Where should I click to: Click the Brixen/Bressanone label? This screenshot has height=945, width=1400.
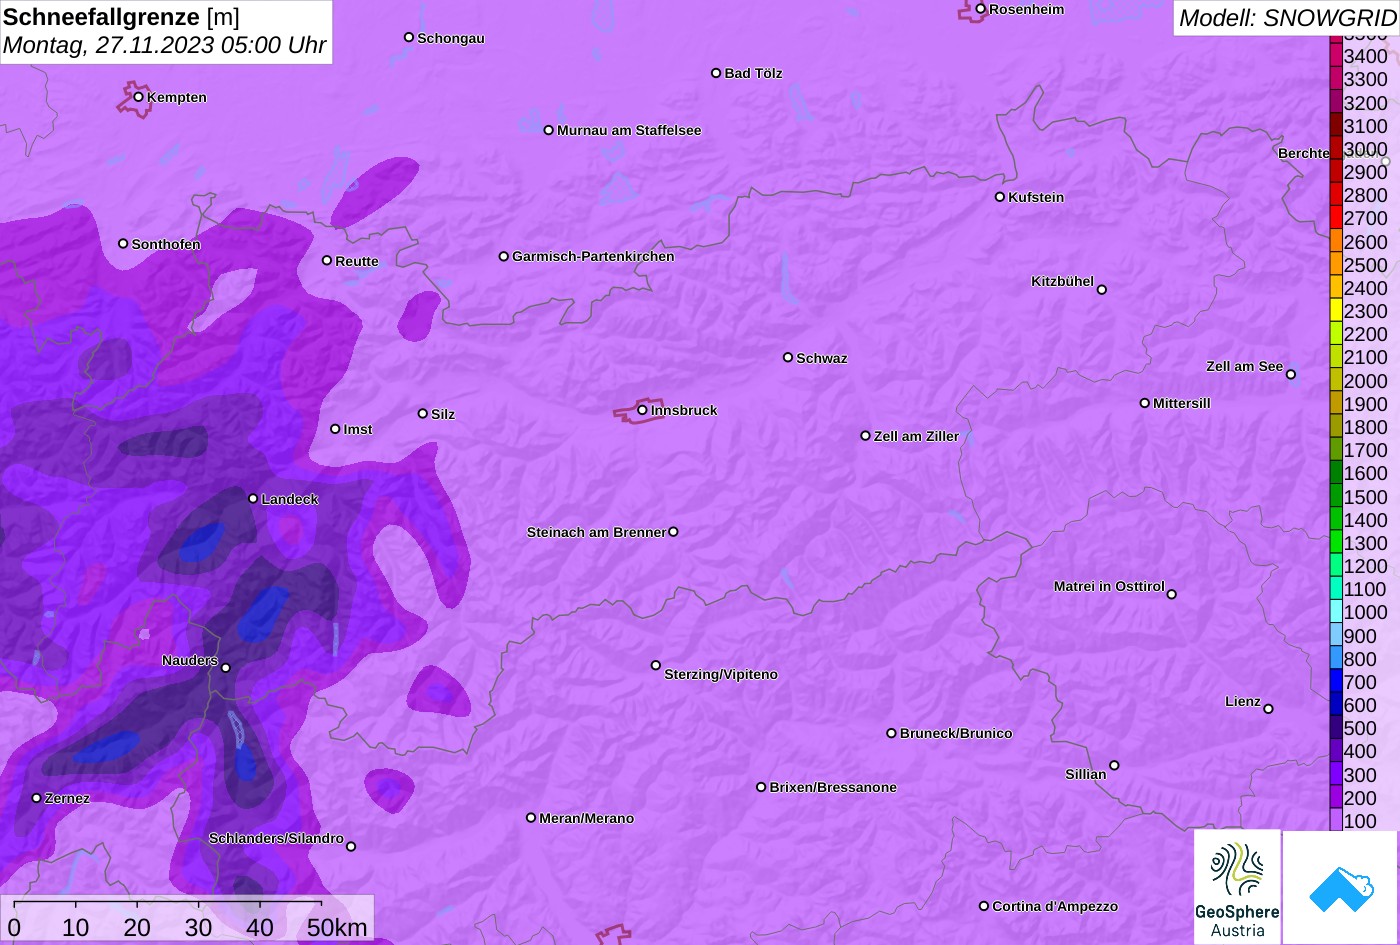pos(833,787)
